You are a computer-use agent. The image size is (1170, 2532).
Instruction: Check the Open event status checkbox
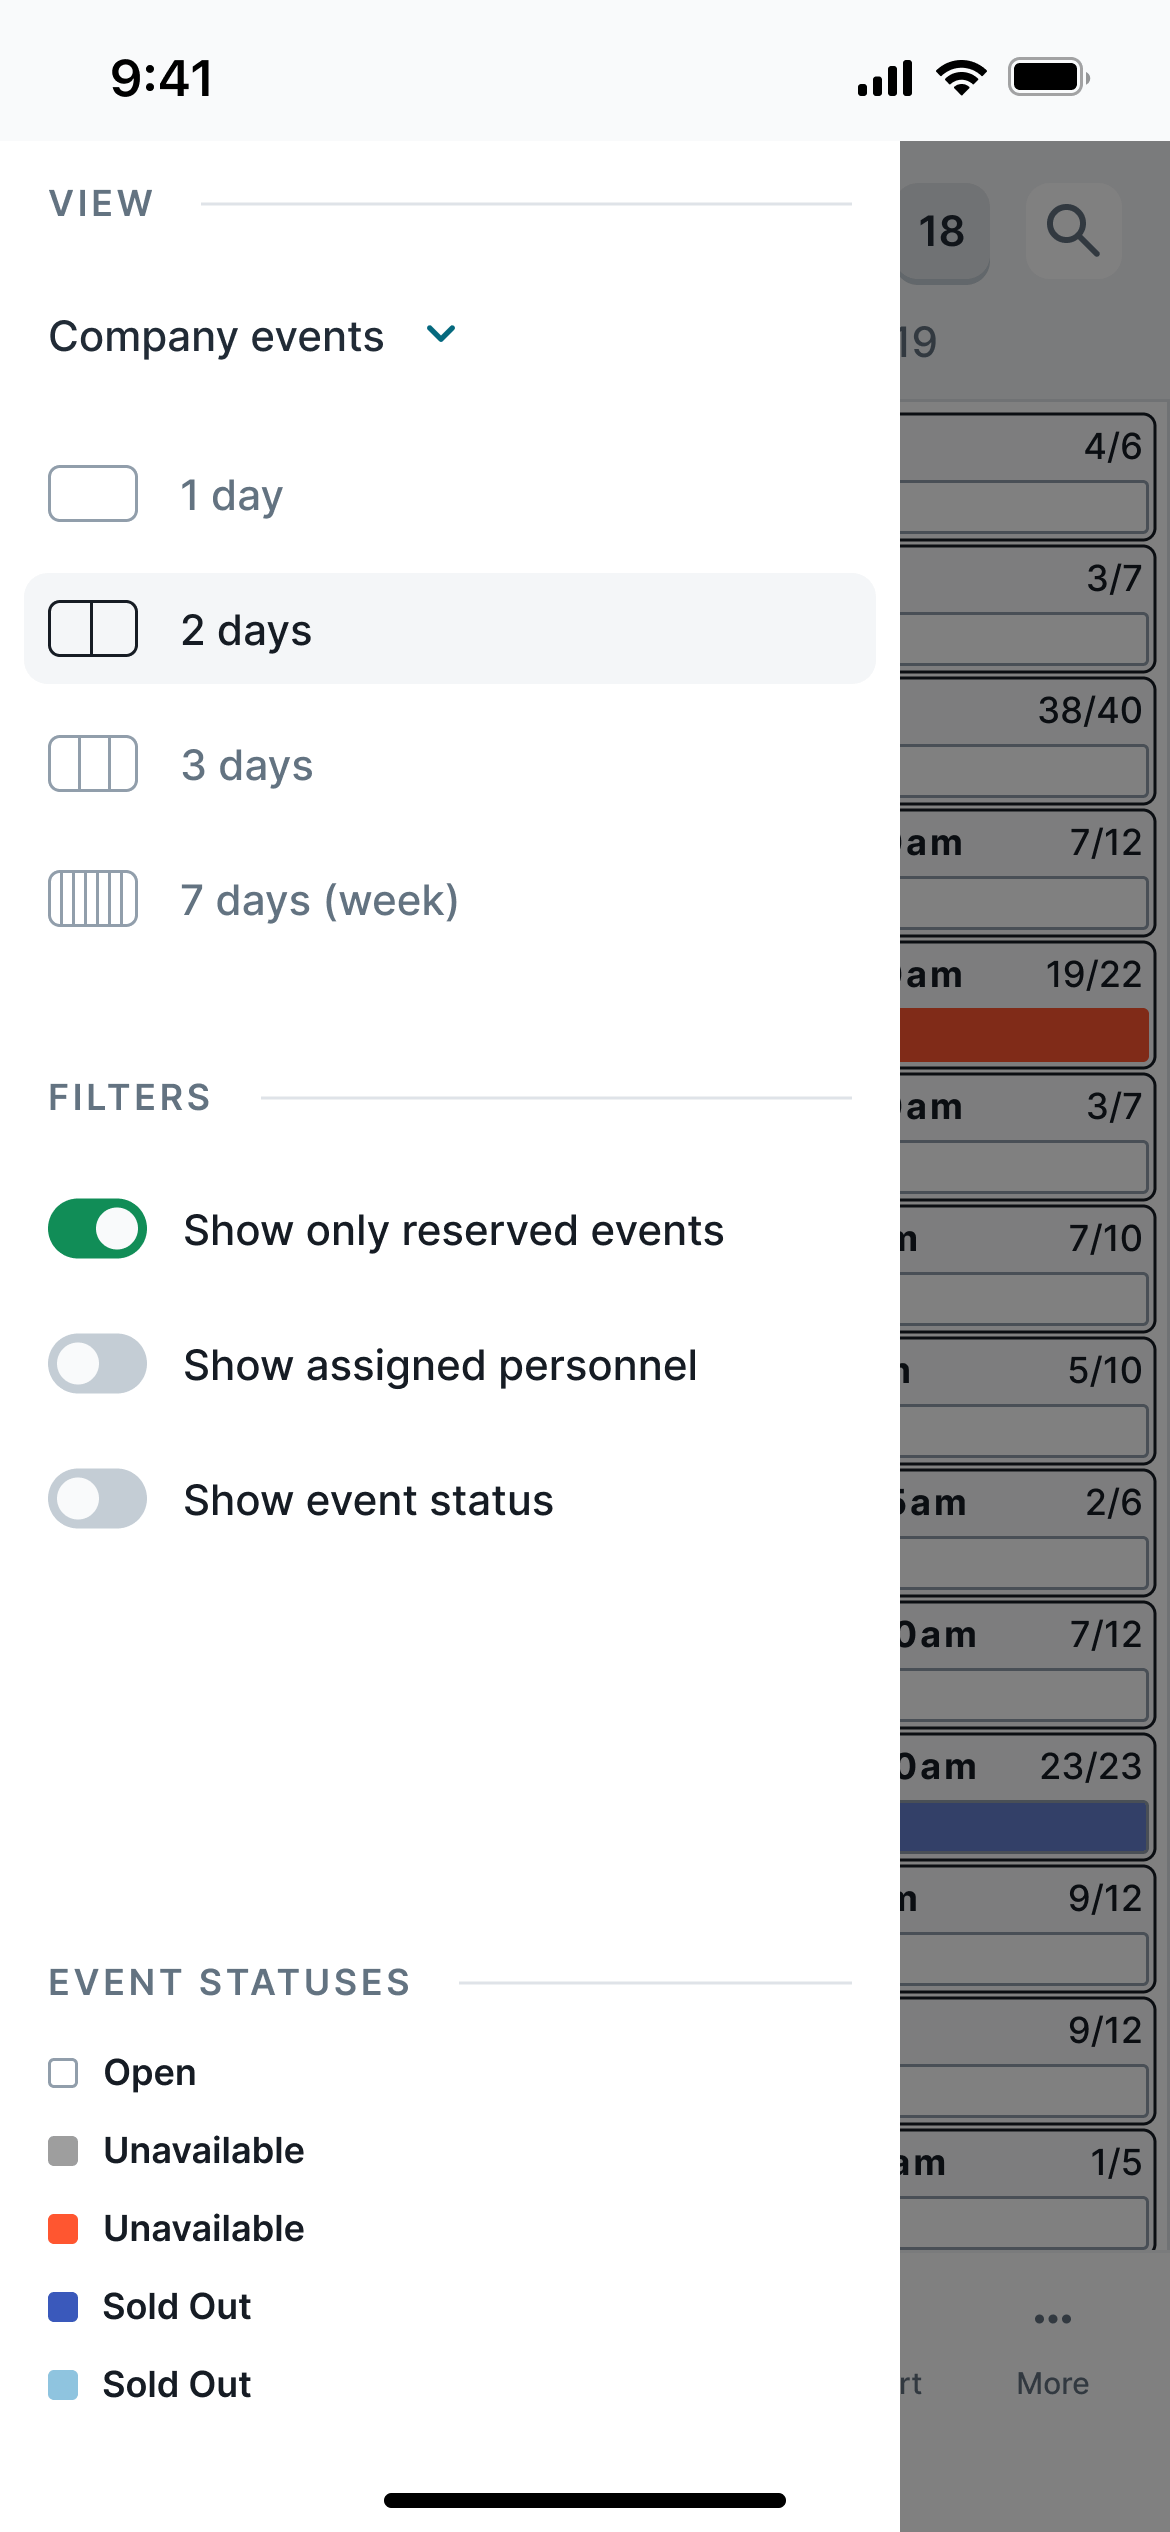pos(63,2072)
